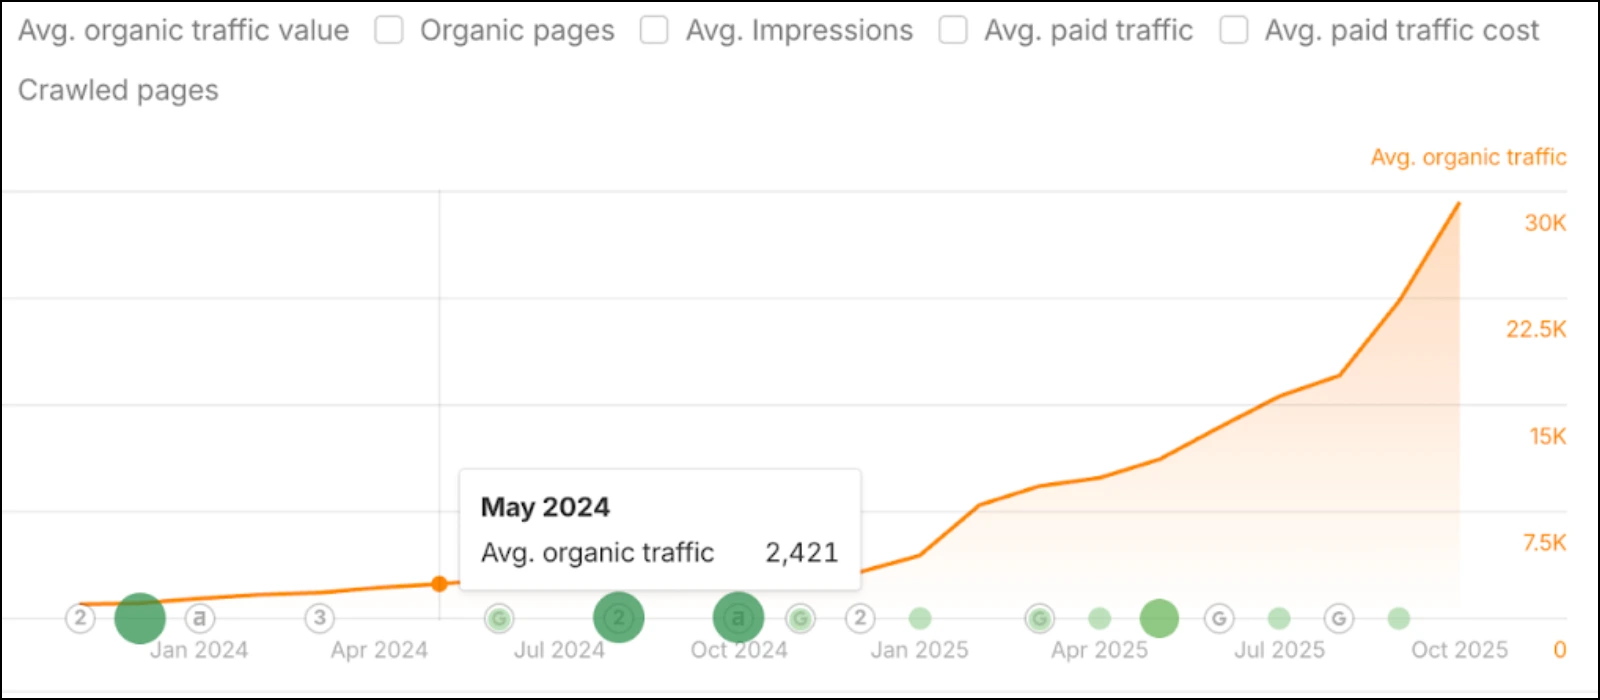Click the "G" update marker near Aug 2025

click(x=1339, y=618)
